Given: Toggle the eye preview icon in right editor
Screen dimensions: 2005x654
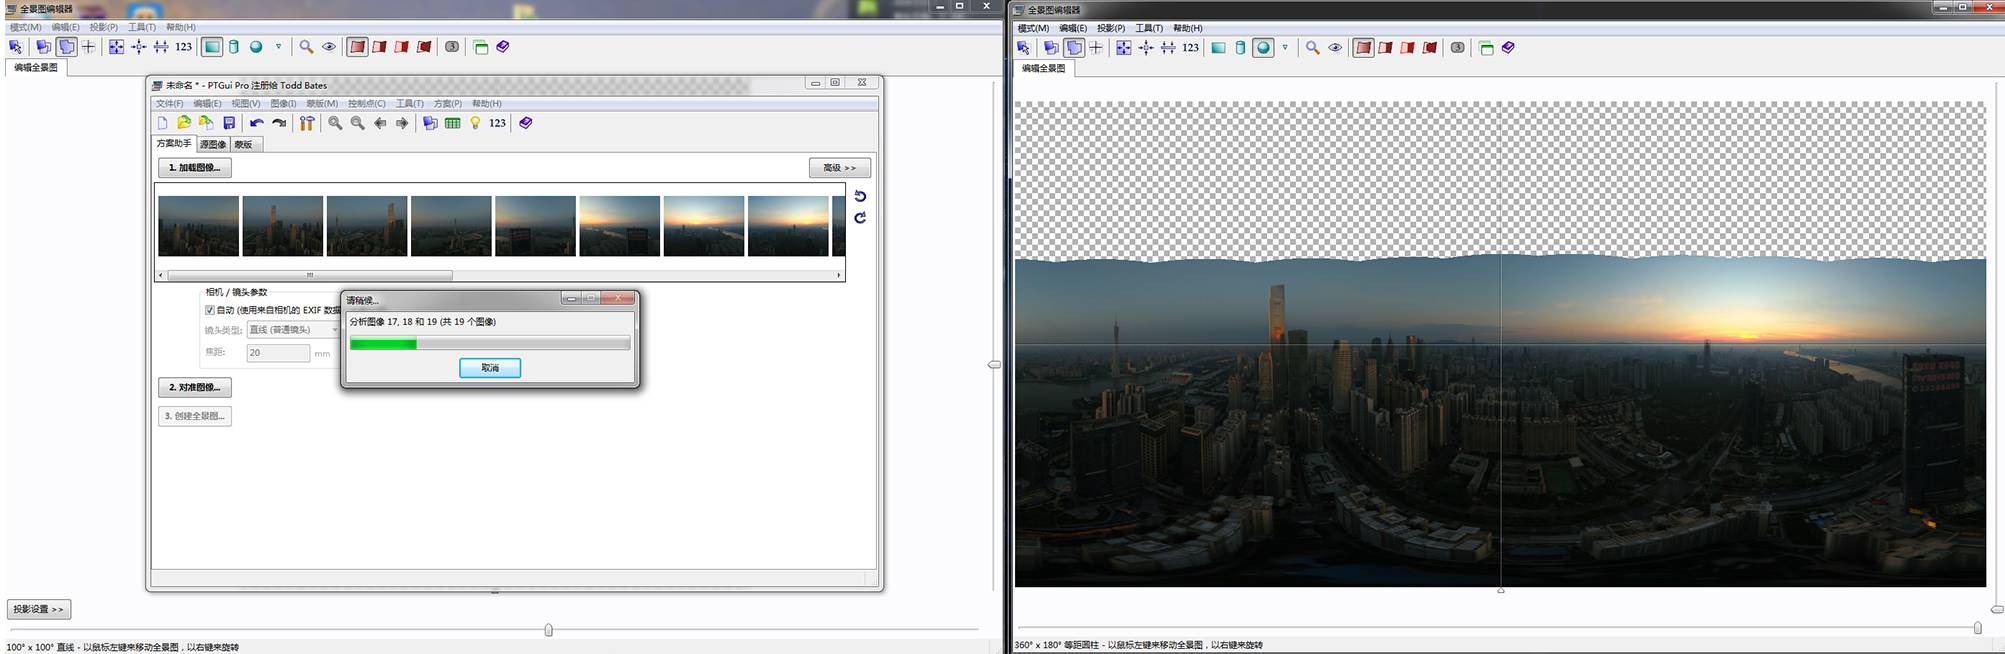Looking at the screenshot, I should (x=1334, y=48).
